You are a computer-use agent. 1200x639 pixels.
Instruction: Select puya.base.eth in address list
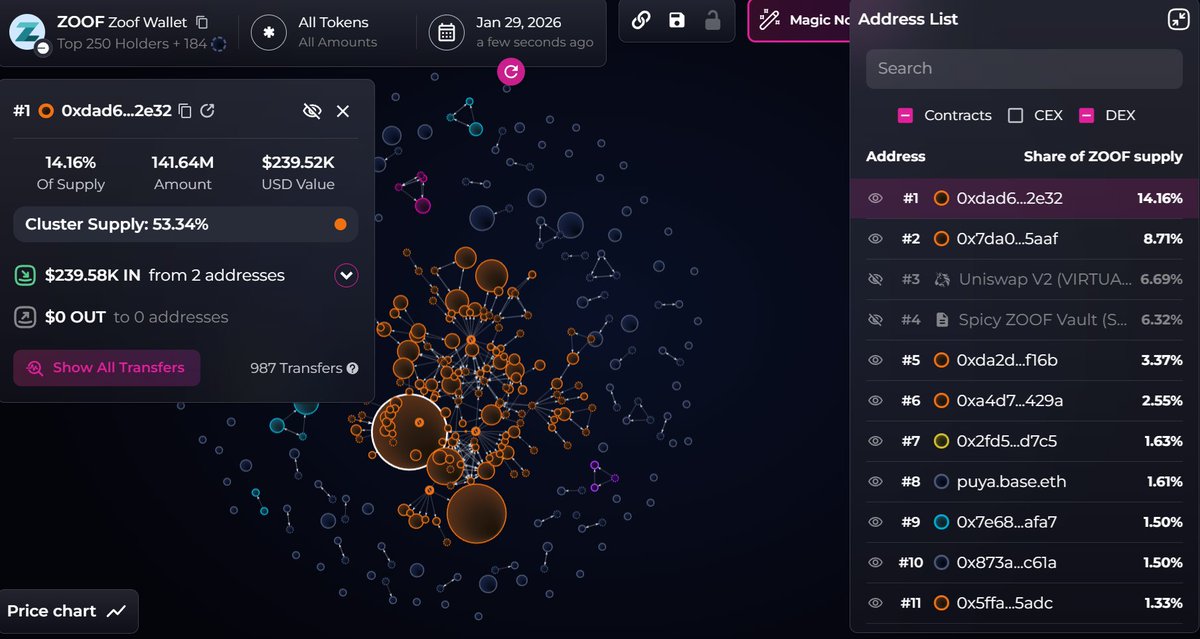(x=1025, y=482)
